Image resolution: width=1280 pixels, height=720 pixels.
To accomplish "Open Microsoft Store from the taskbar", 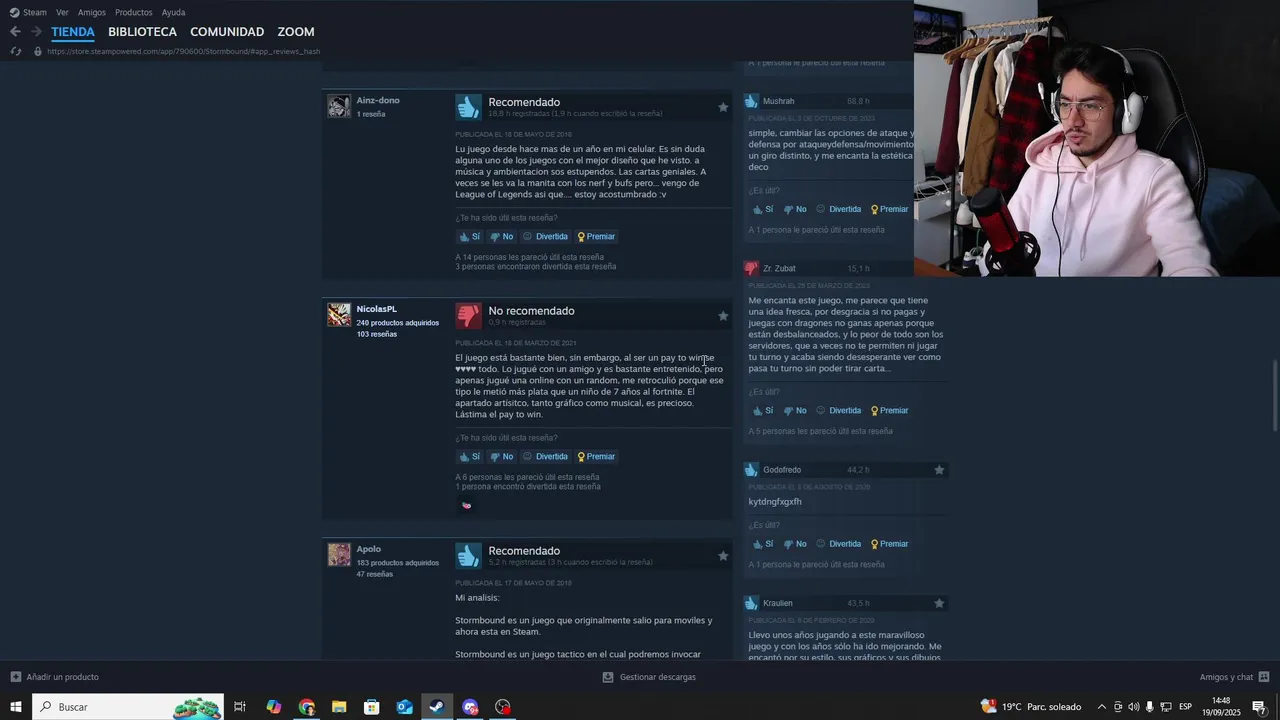I will coord(372,707).
